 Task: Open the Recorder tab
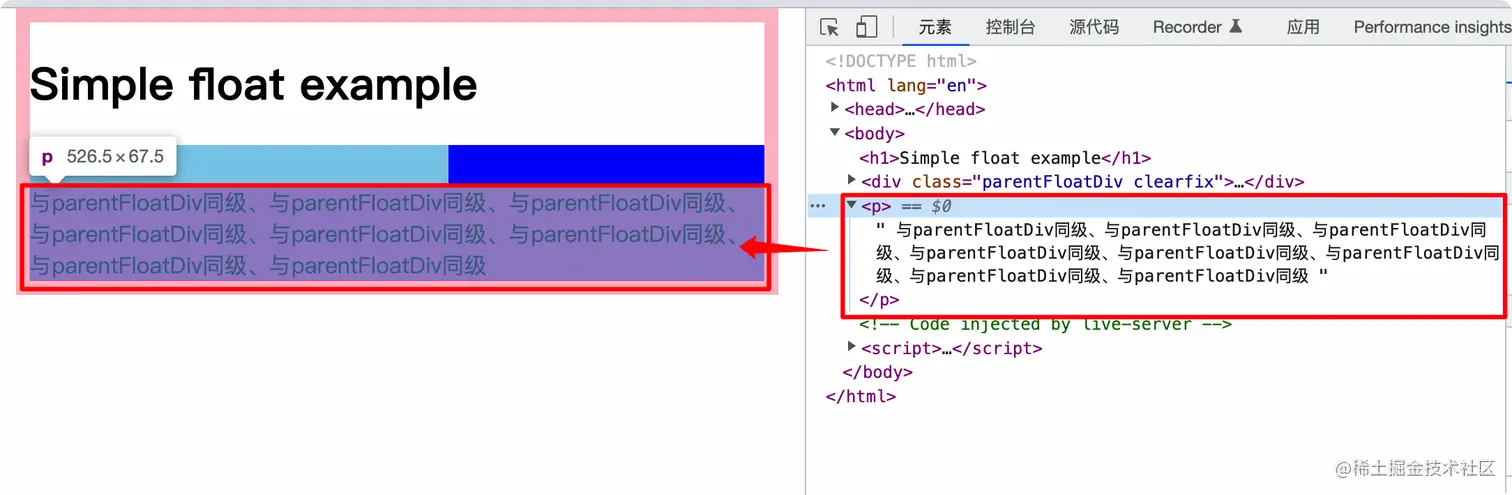click(1197, 27)
